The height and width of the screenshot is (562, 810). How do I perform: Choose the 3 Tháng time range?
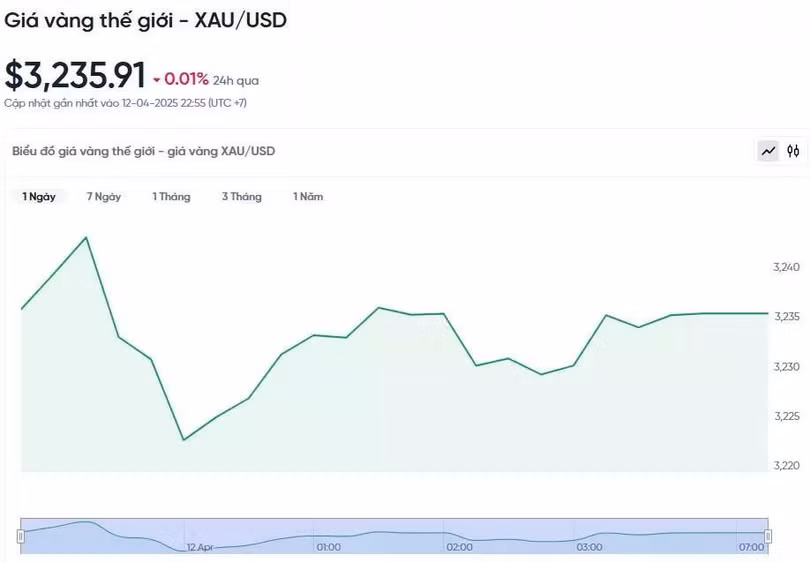(x=242, y=197)
